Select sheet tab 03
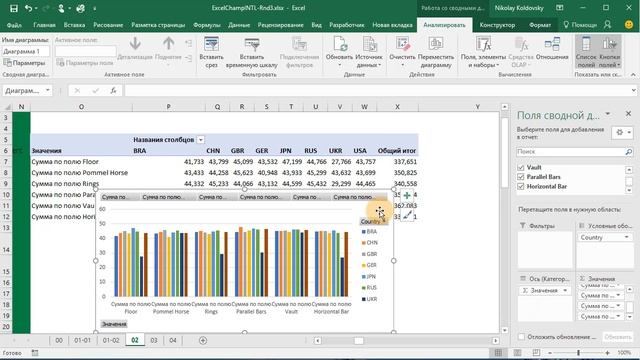 153,340
